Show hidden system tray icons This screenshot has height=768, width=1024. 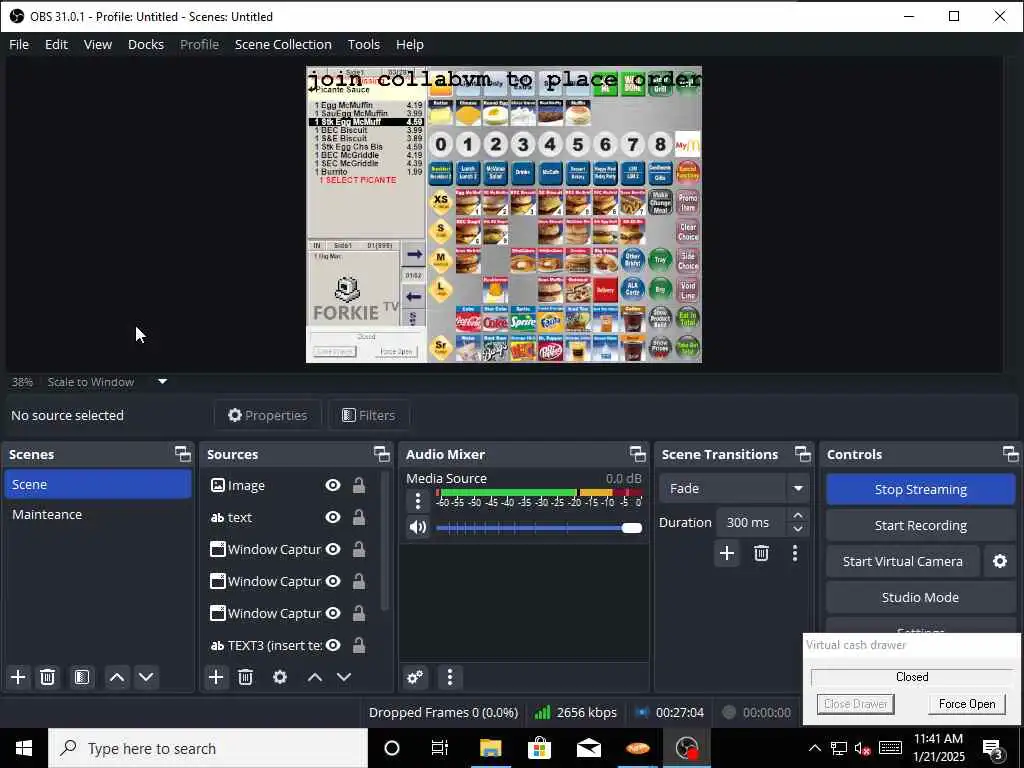[x=815, y=748]
